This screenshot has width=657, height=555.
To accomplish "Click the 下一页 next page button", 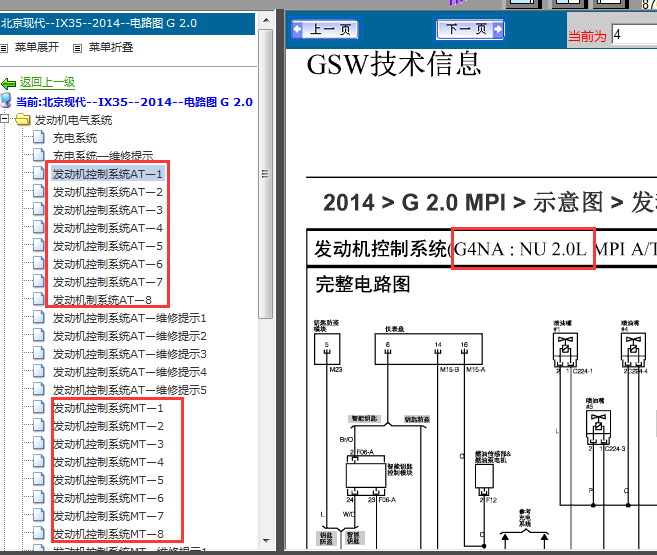I will click(x=470, y=29).
